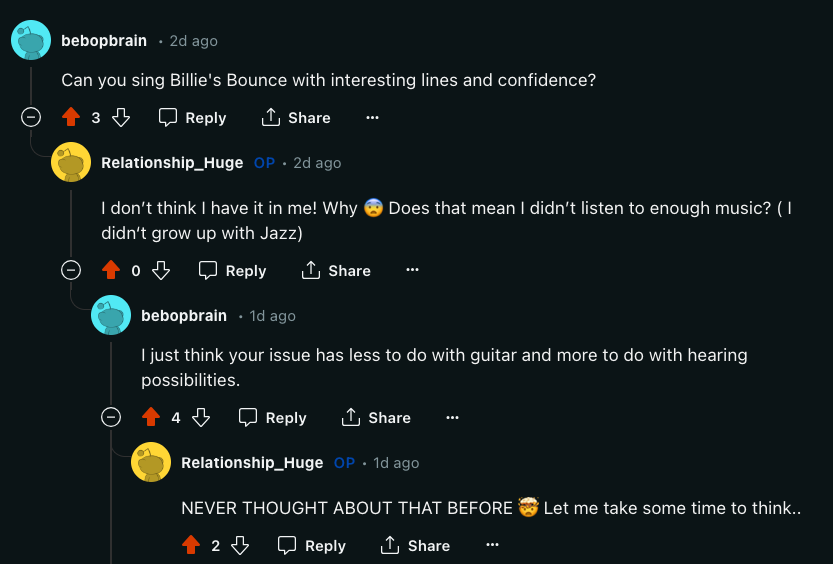Upvote the "NEVER THOUGHT ABOUT THAT BEFORE" reply
The image size is (833, 564).
(x=190, y=546)
